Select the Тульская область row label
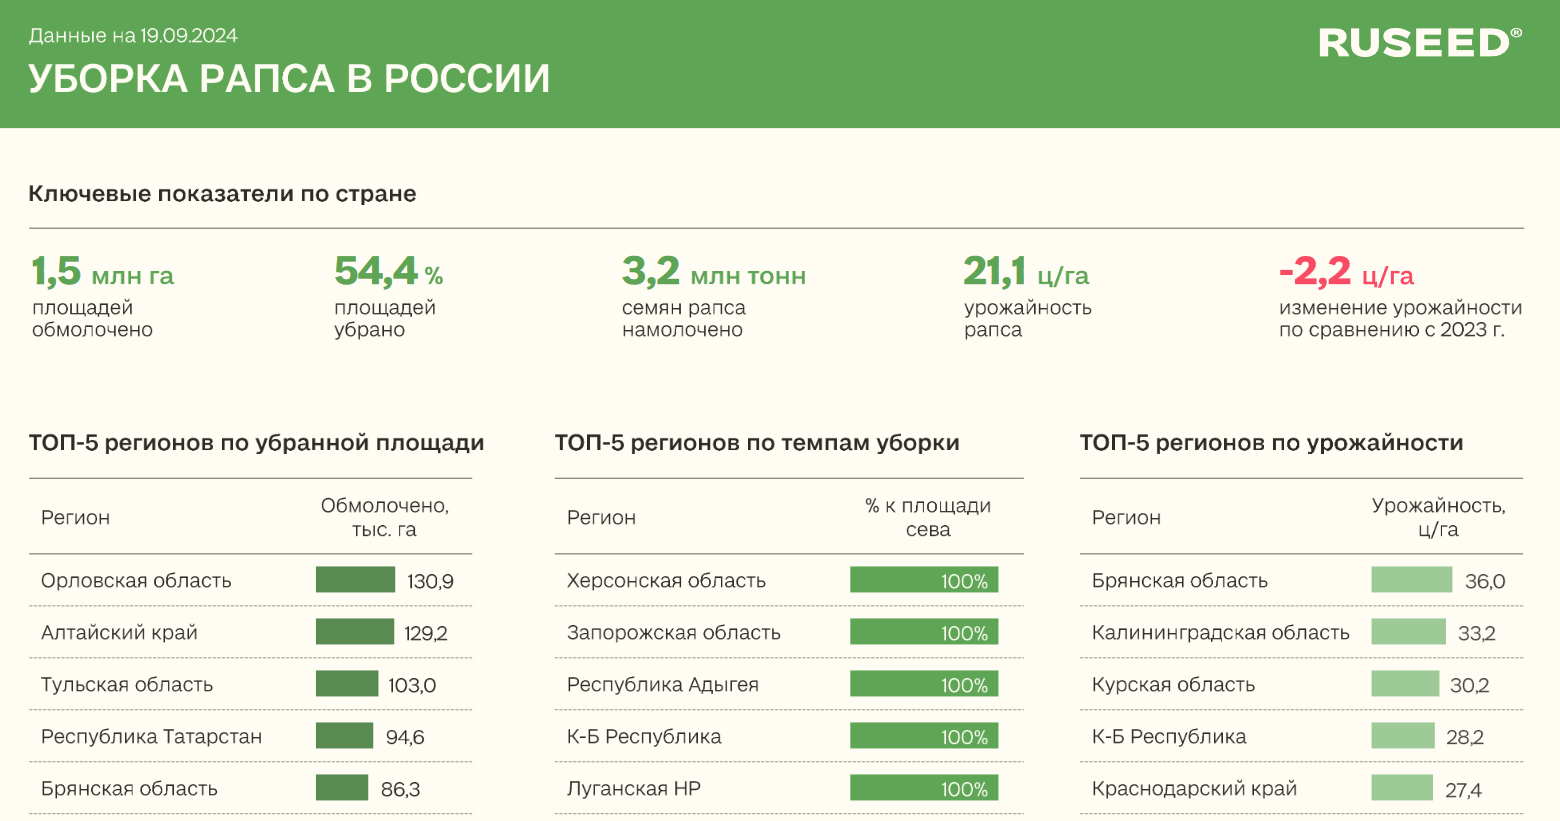The image size is (1560, 821). (x=127, y=685)
